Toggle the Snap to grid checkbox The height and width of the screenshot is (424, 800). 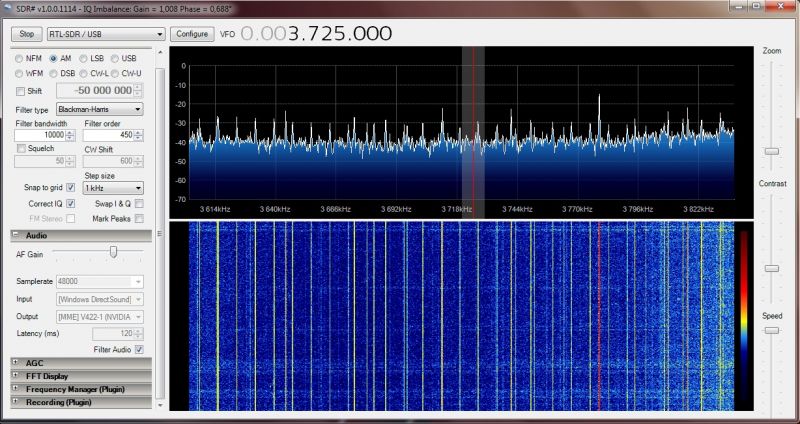[70, 188]
